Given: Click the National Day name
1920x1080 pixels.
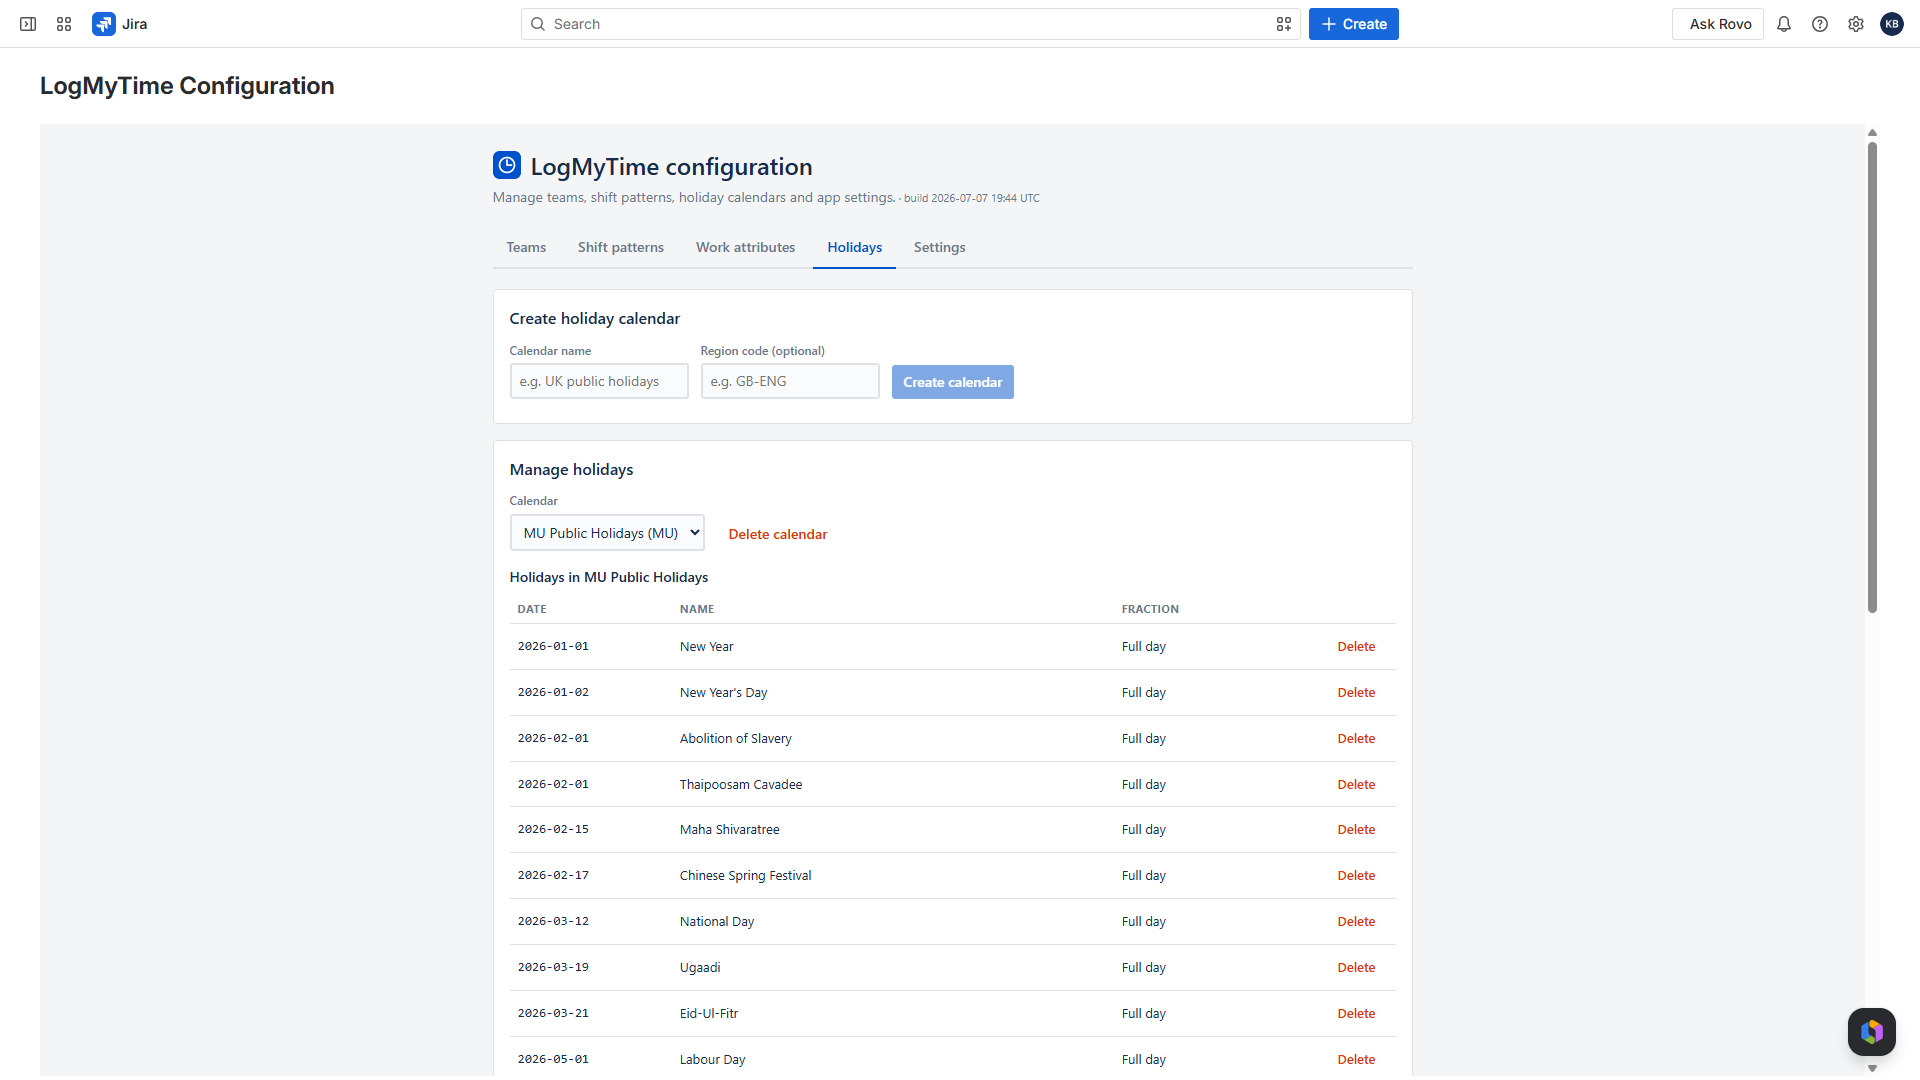Looking at the screenshot, I should coord(717,922).
